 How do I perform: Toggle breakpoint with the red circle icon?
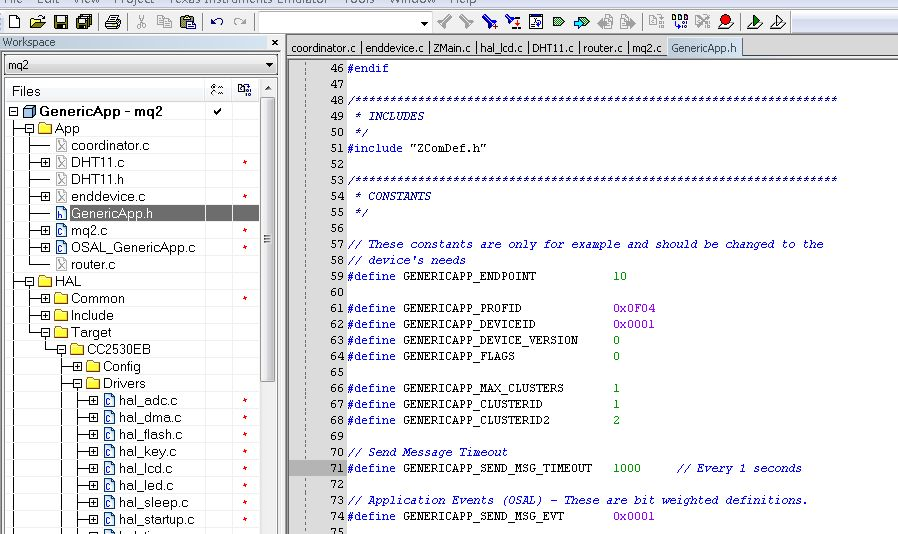pyautogui.click(x=725, y=22)
